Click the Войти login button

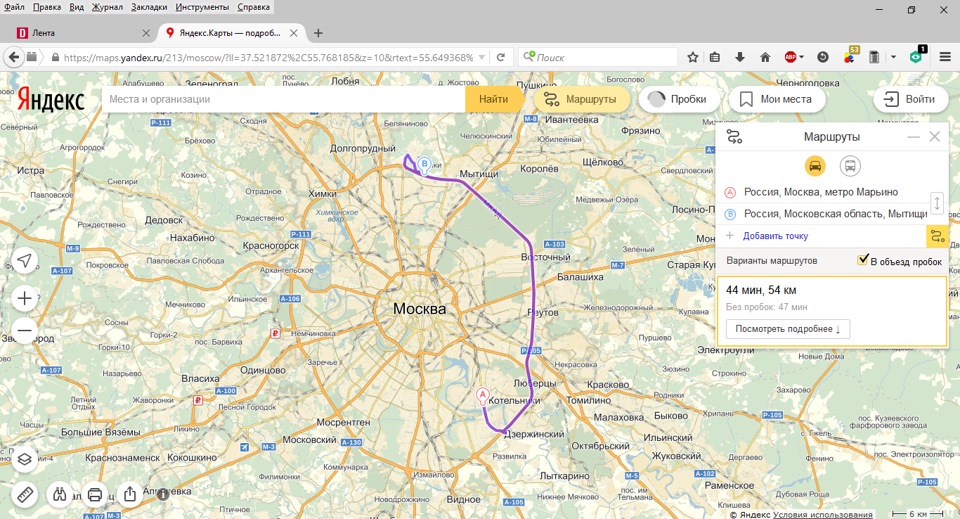[x=911, y=99]
